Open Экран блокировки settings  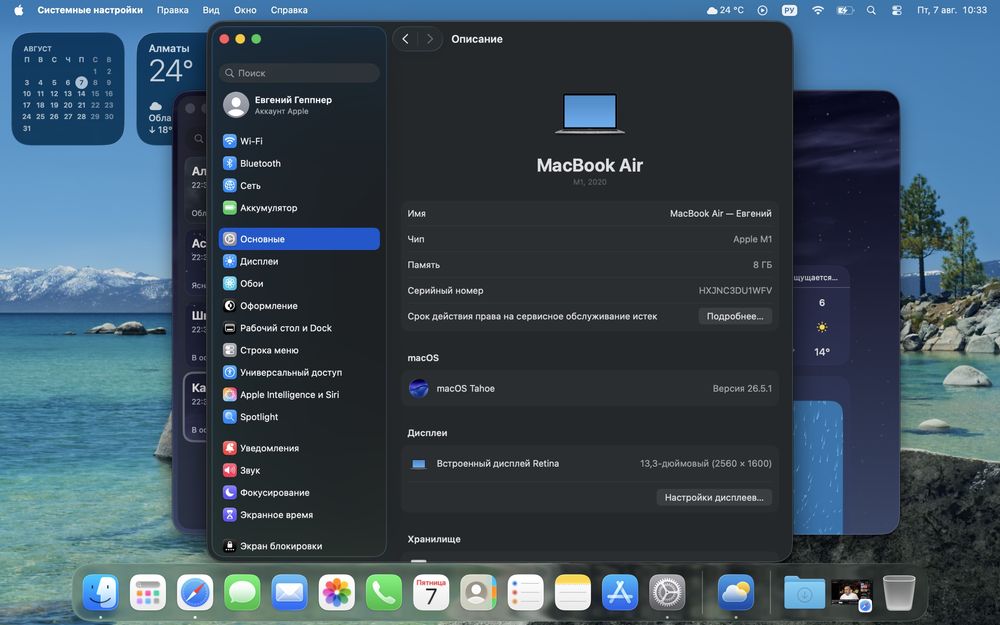click(299, 546)
